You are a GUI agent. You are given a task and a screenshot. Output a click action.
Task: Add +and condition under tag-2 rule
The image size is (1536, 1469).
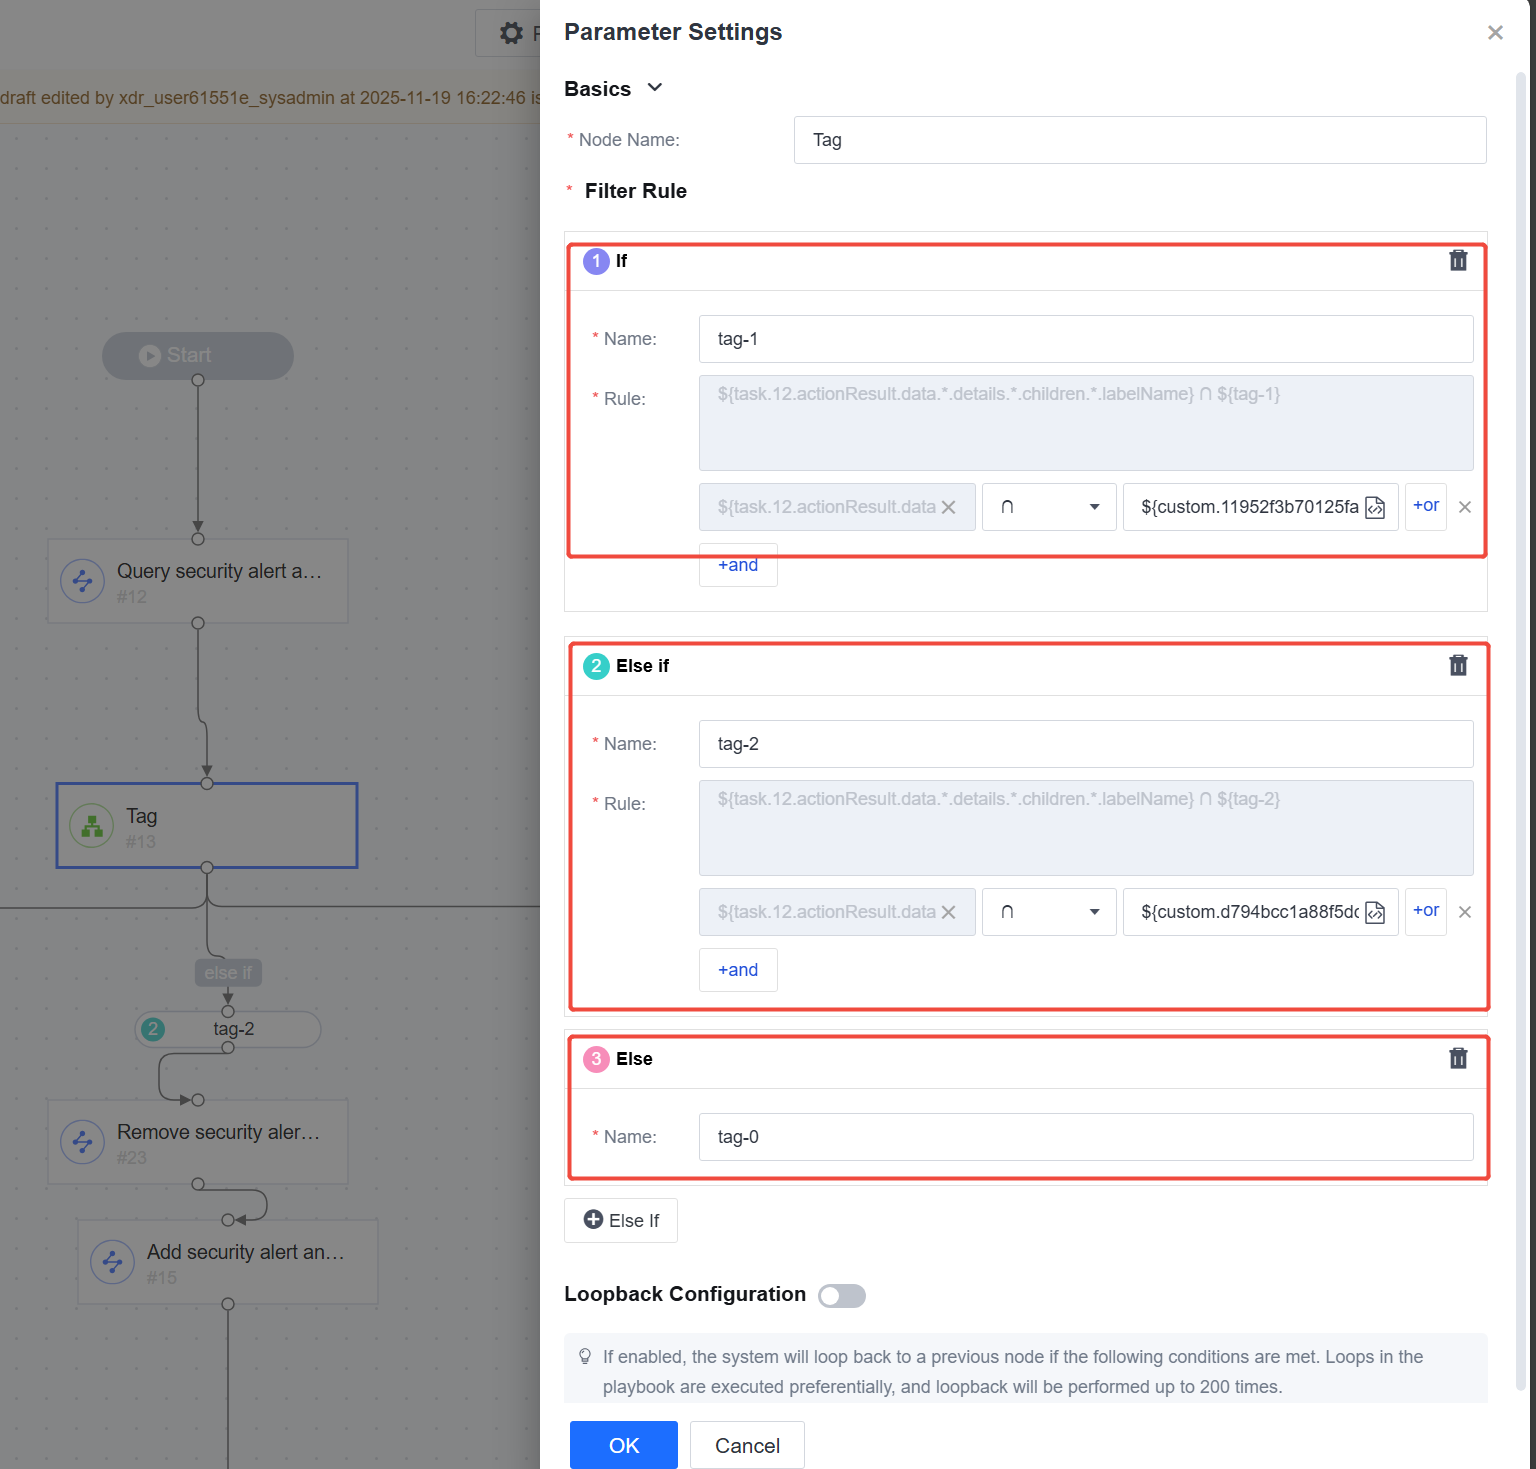(x=738, y=970)
